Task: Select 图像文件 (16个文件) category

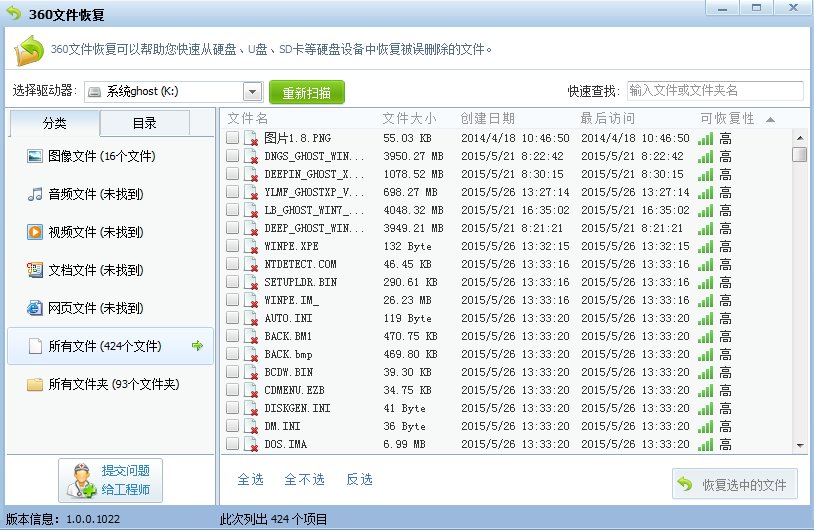Action: click(x=110, y=156)
